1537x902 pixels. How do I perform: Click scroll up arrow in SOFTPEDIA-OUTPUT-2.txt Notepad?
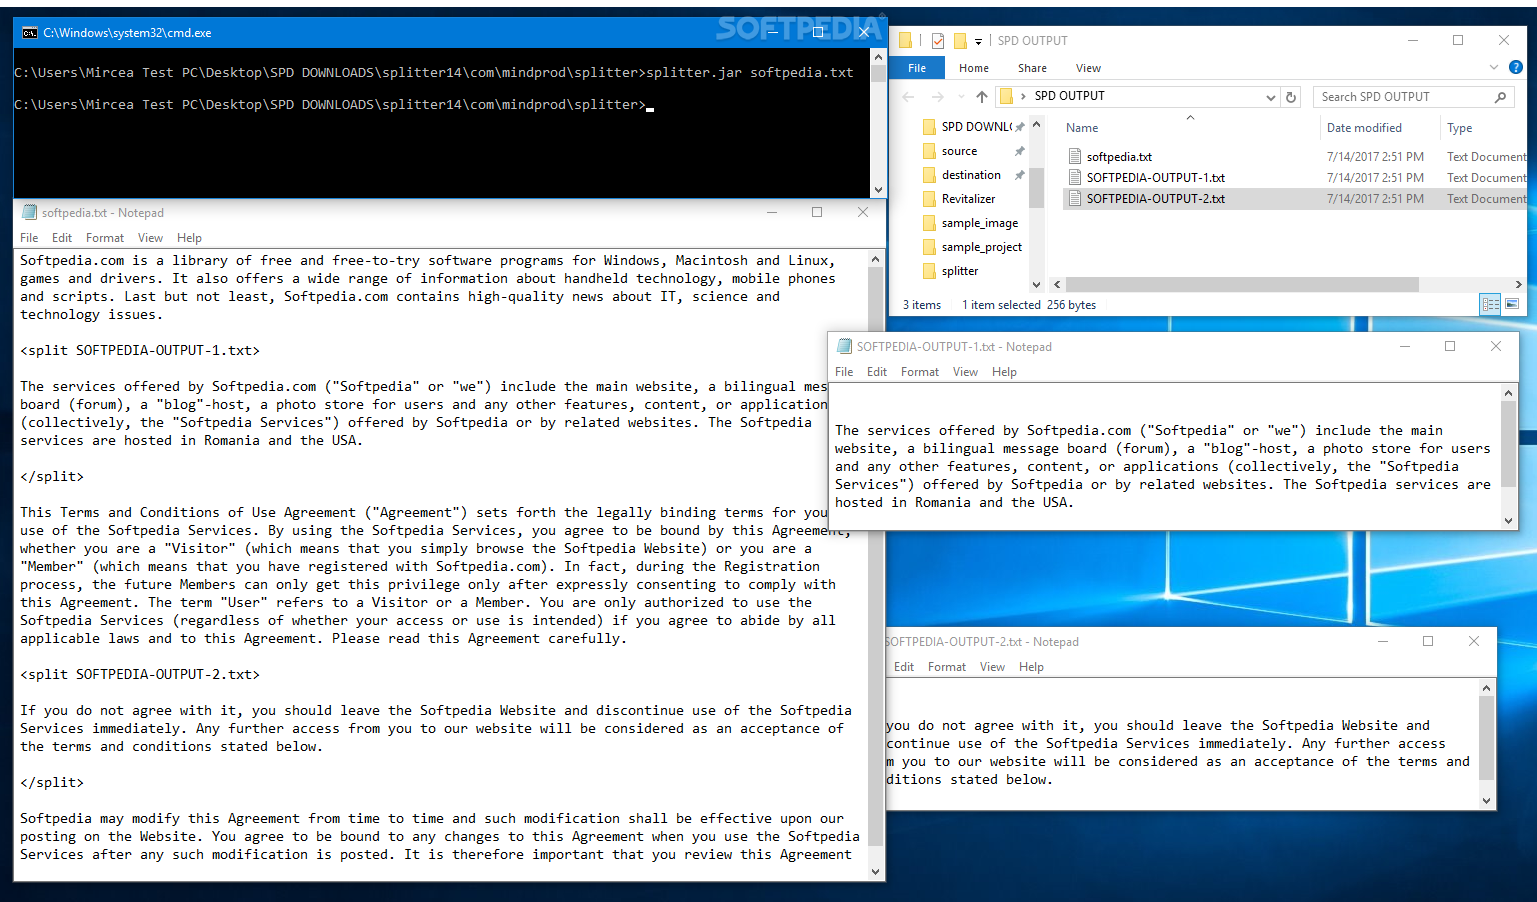point(1486,688)
